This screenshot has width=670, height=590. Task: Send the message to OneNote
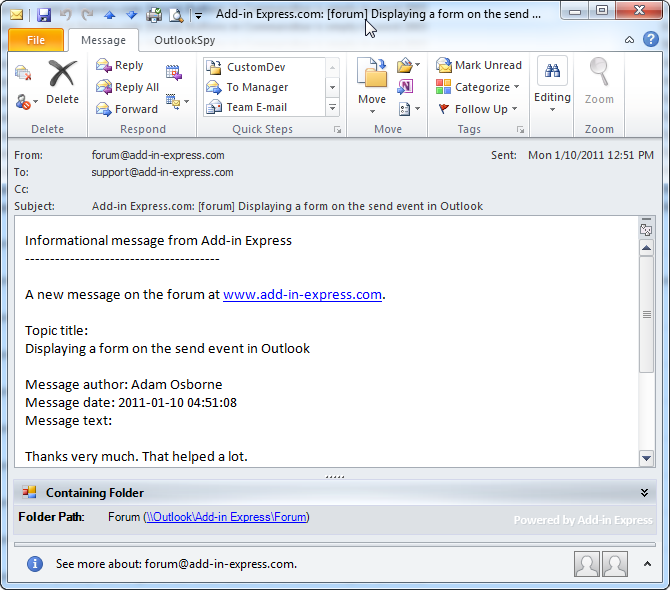[405, 87]
